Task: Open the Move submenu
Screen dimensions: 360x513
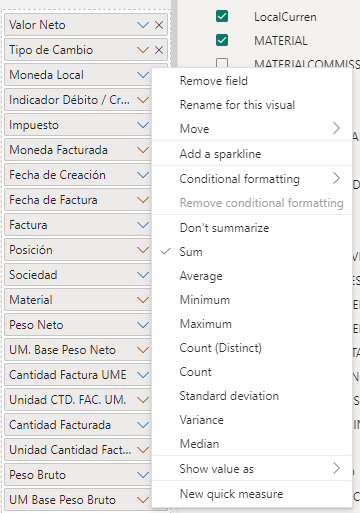Action: point(252,129)
